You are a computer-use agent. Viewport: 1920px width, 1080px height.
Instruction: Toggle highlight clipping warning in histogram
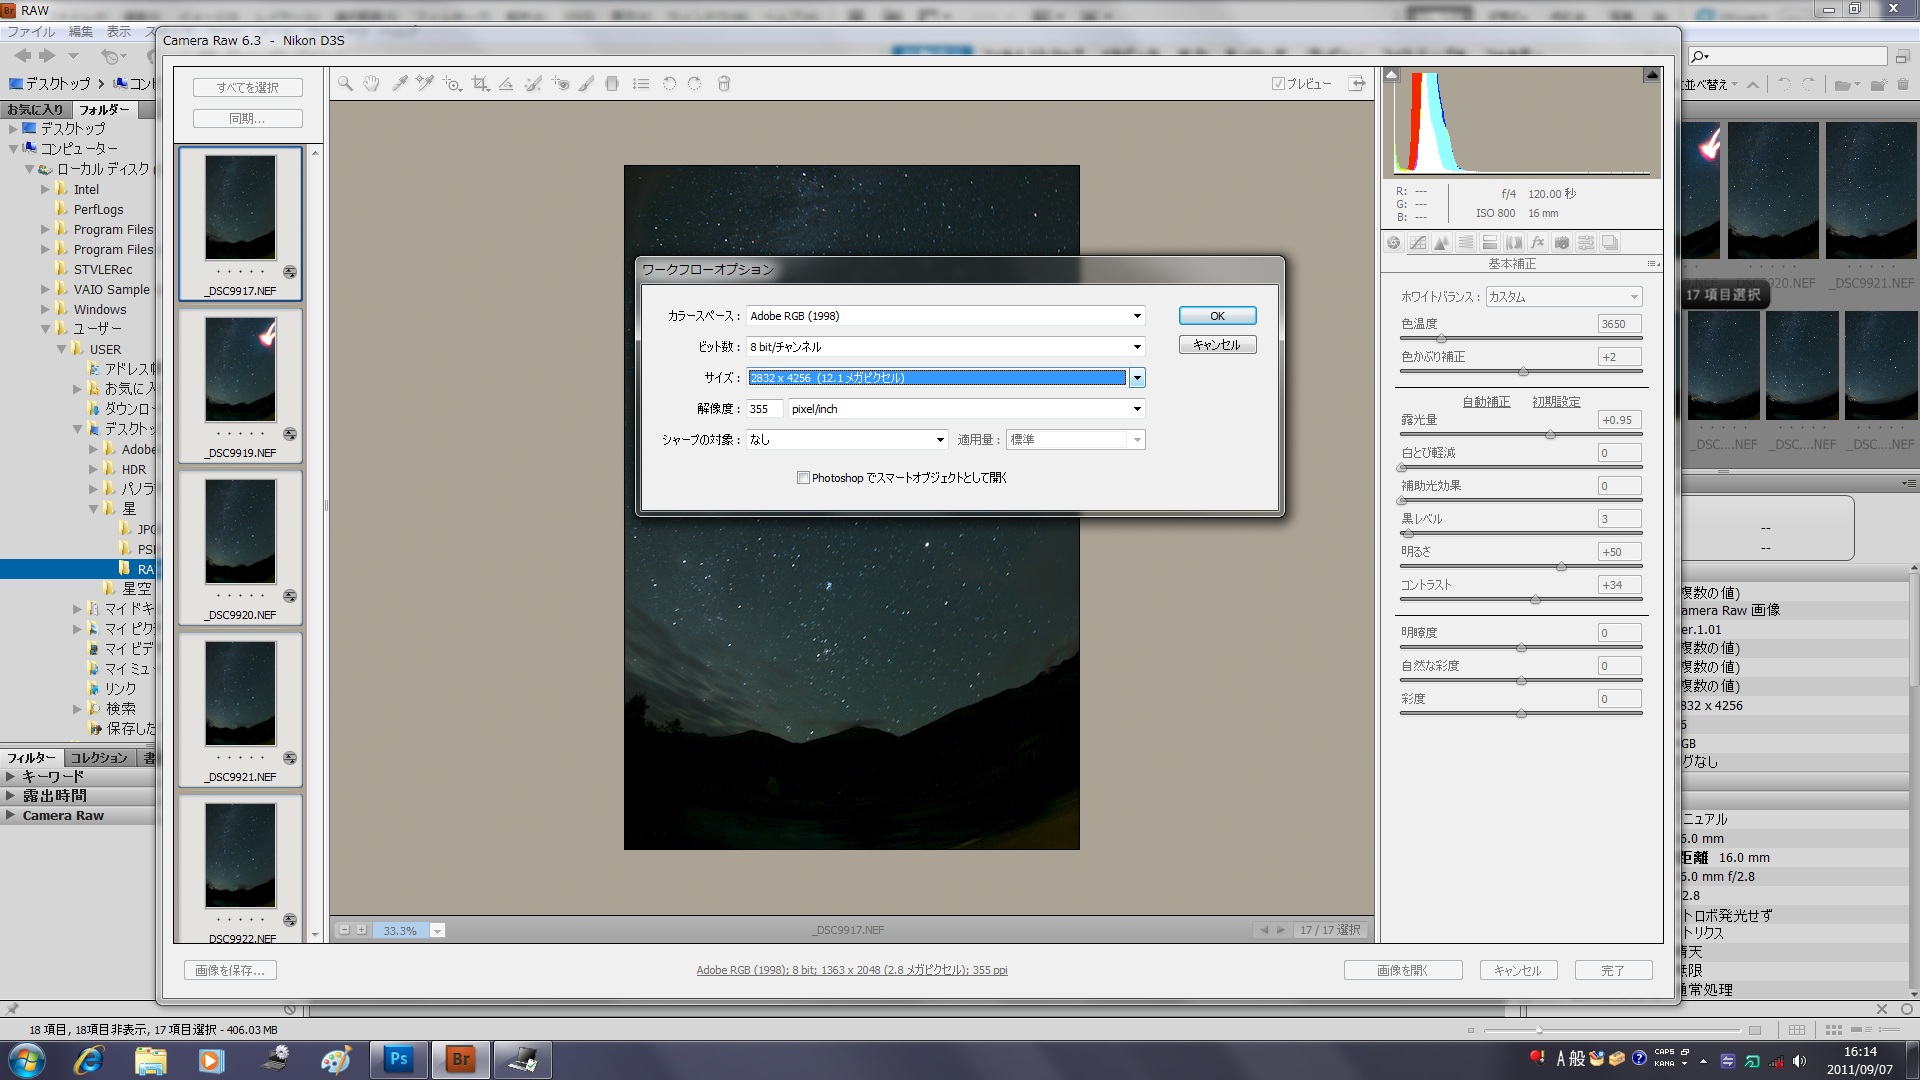pyautogui.click(x=1651, y=75)
